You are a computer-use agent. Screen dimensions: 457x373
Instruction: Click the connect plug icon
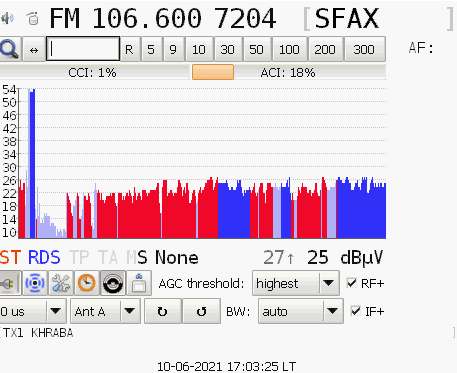coord(10,283)
